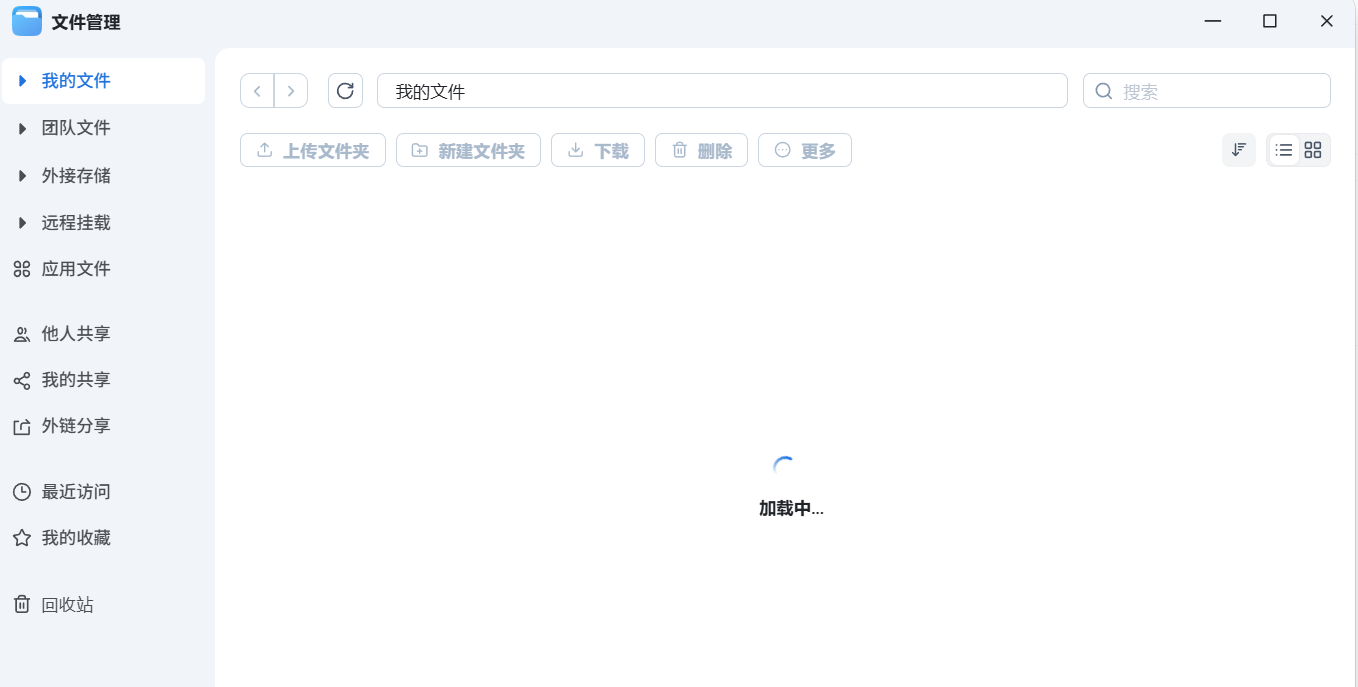This screenshot has height=687, width=1358.
Task: Click the 新建文件夹 button
Action: (468, 150)
